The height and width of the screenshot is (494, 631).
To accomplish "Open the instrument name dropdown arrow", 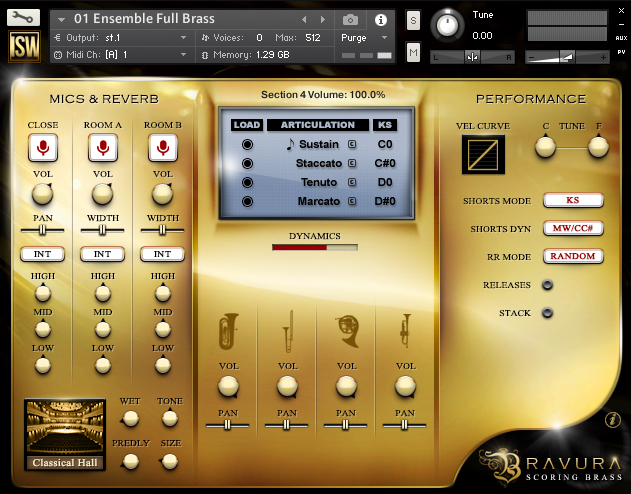I will (x=62, y=19).
